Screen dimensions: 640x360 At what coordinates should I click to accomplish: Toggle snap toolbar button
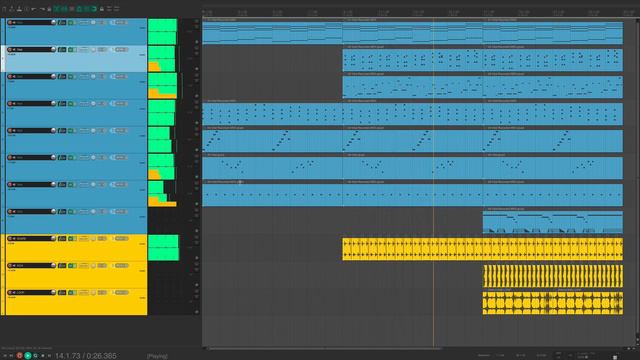point(94,9)
